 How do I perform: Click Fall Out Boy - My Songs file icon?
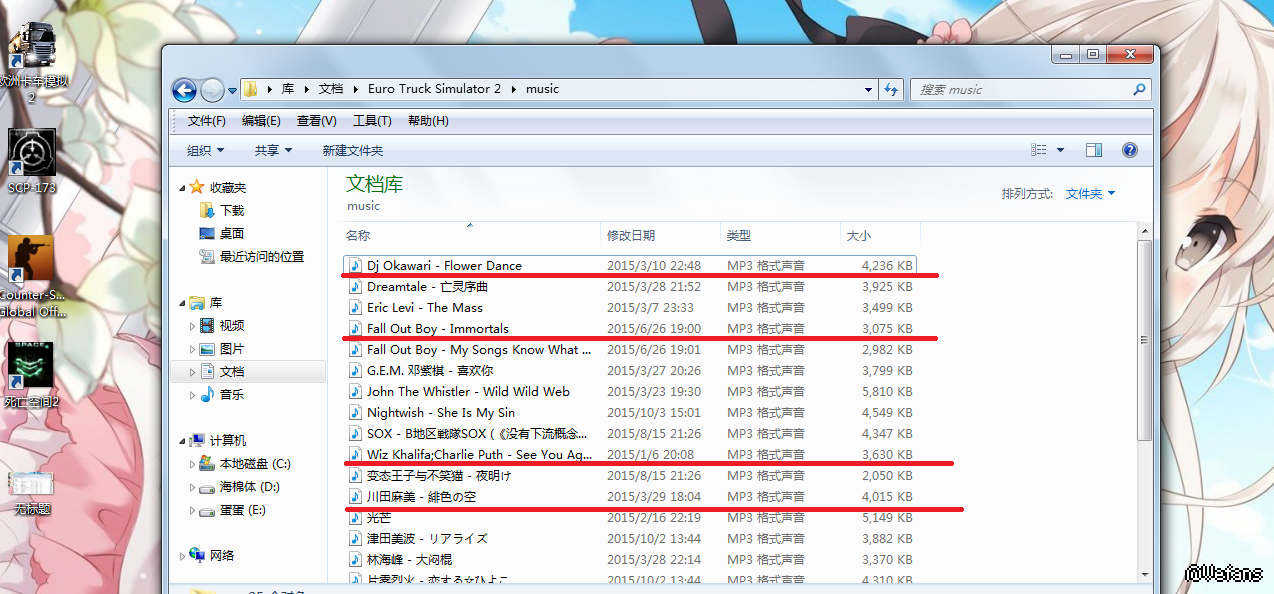[x=356, y=349]
